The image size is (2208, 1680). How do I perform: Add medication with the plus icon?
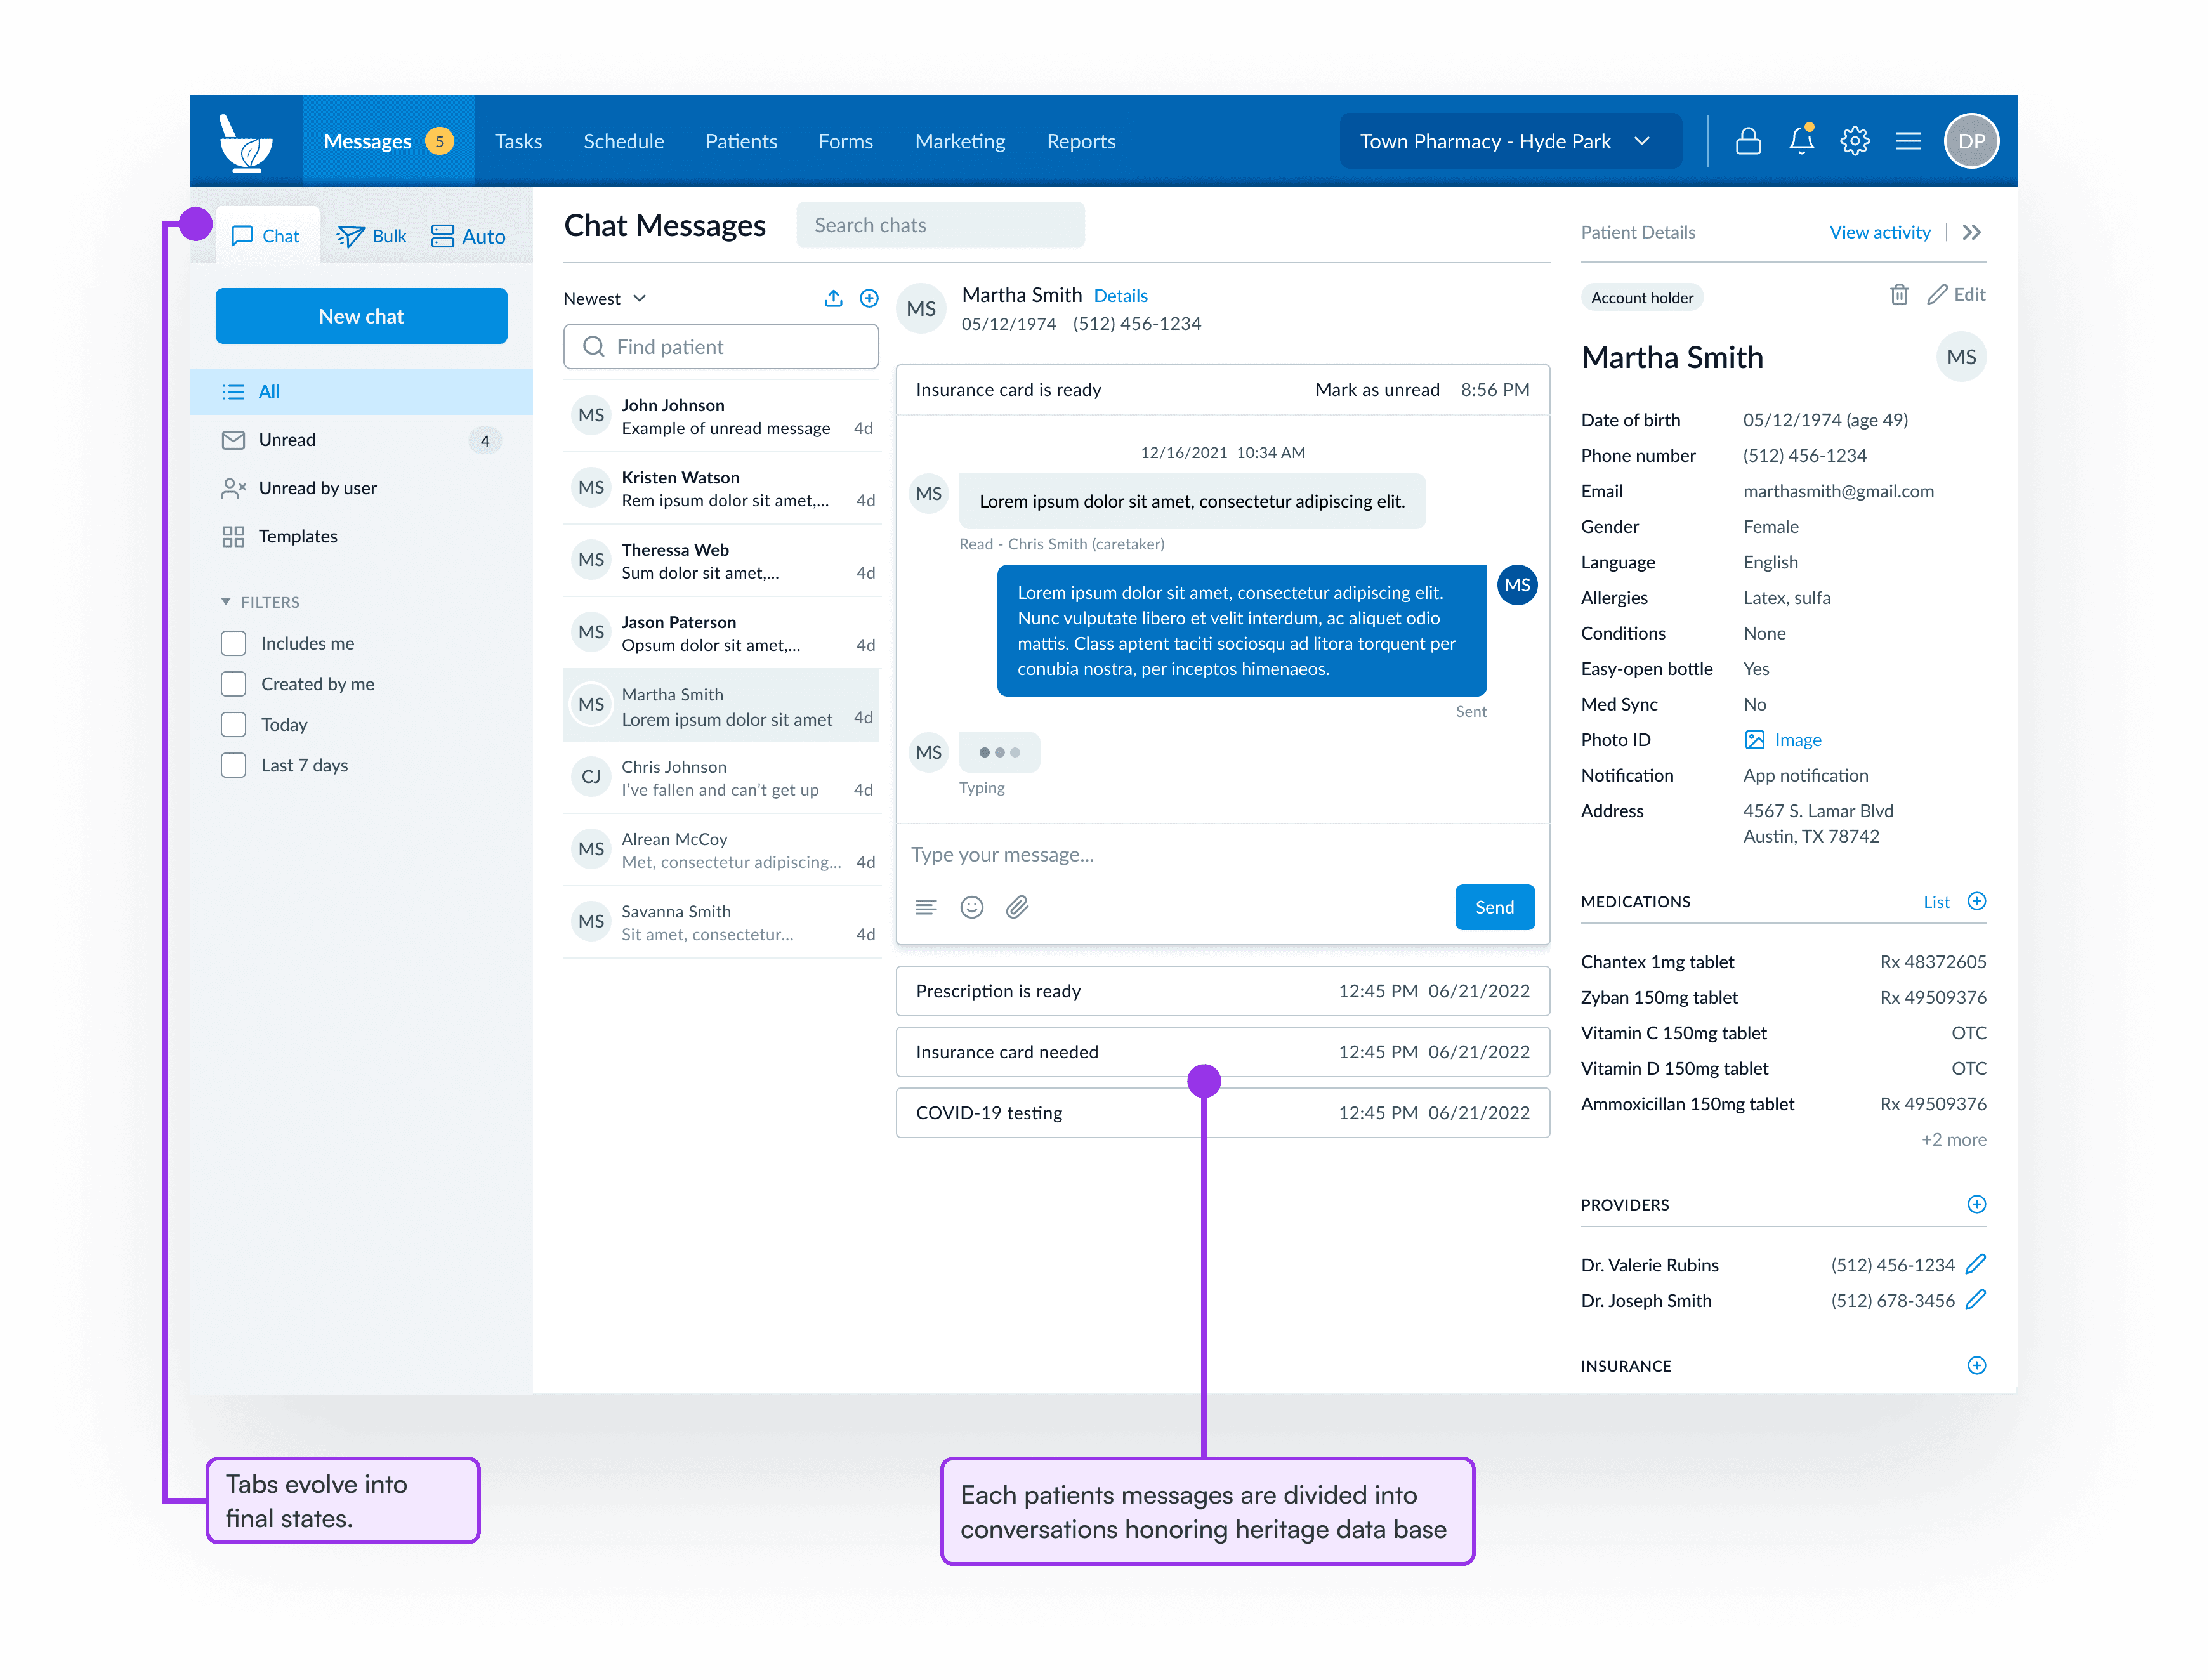click(x=1976, y=901)
